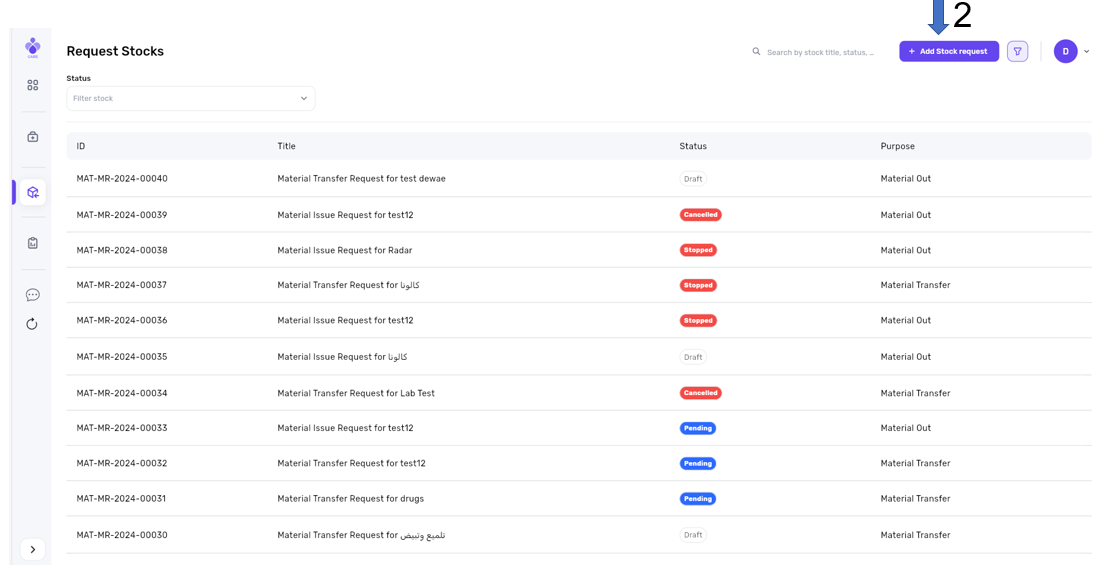Open the chat bubble icon in sidebar
Viewport: 1111px width, 565px height.
(x=33, y=295)
